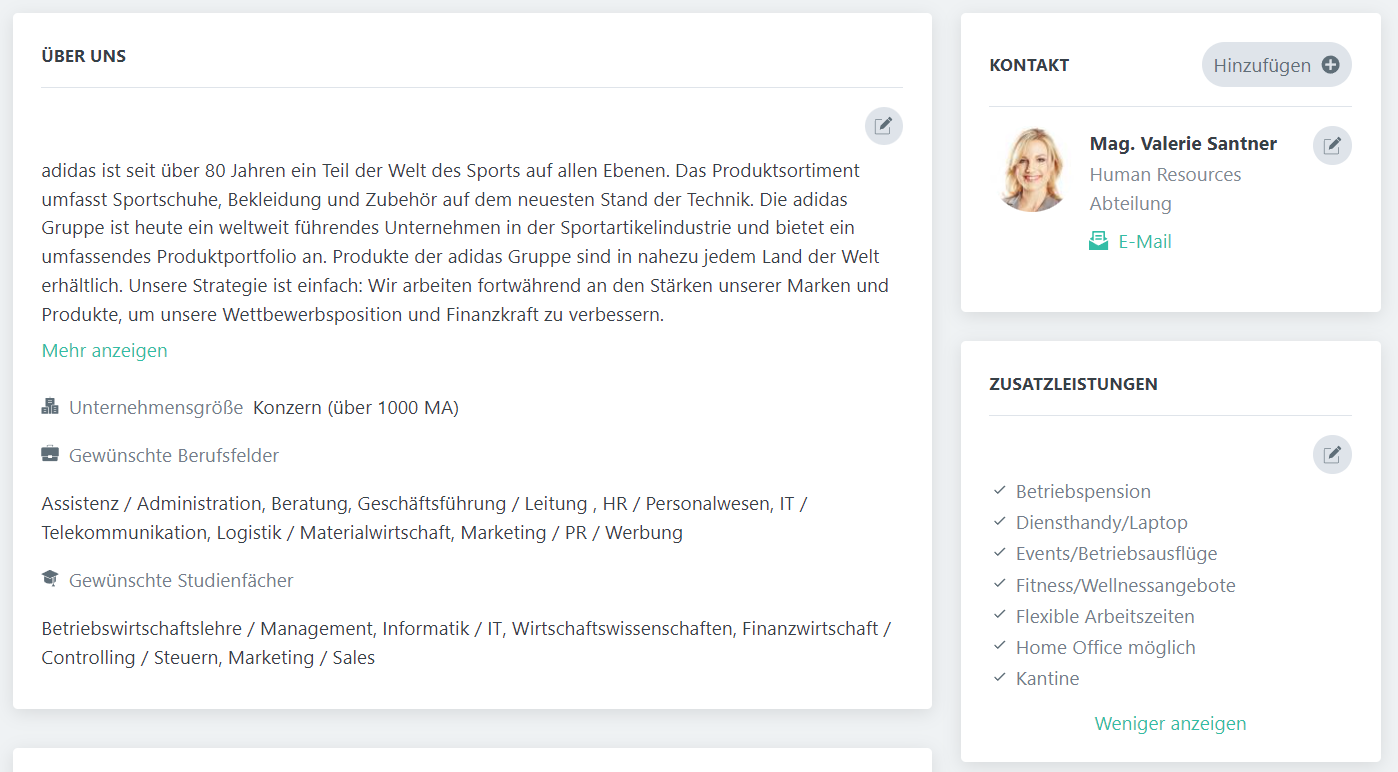Viewport: 1398px width, 772px height.
Task: Collapse benefits list with Weniger anzeigen
Action: (1170, 723)
